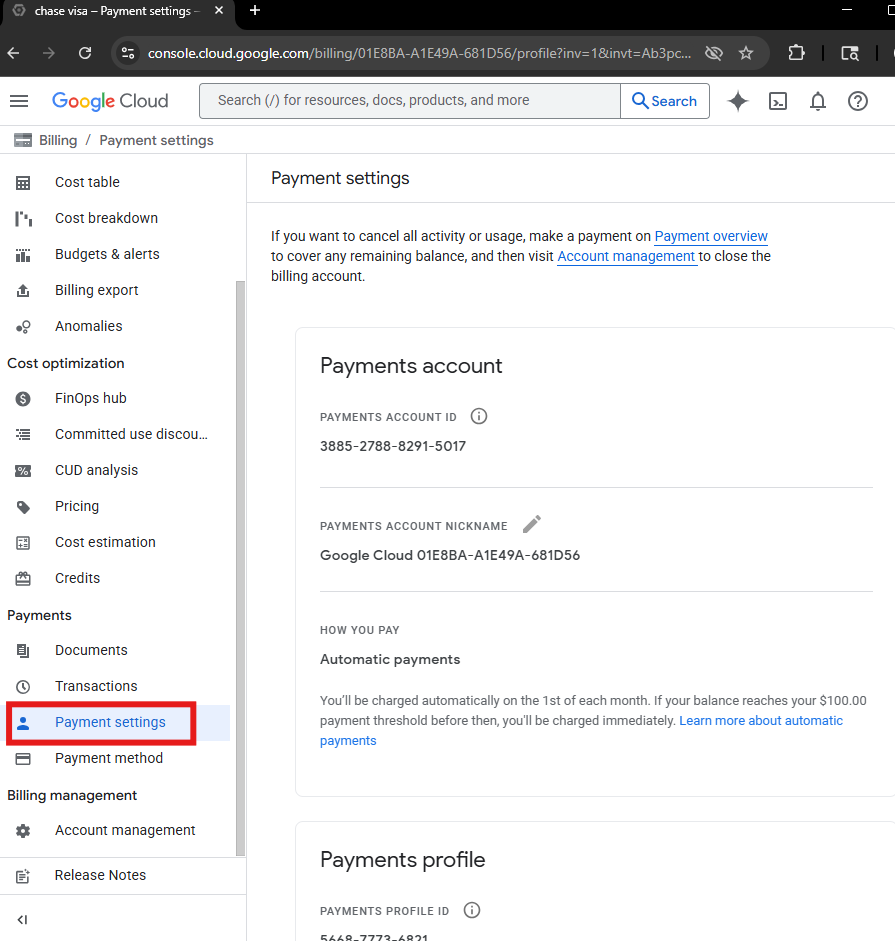Open browser extensions puzzle icon
This screenshot has width=895, height=941.
tap(796, 53)
